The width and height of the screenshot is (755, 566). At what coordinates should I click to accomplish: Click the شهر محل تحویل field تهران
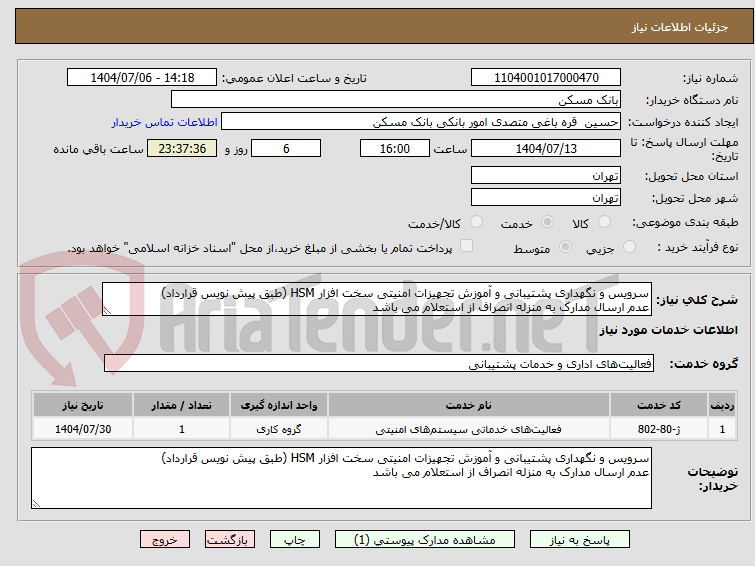pos(546,197)
